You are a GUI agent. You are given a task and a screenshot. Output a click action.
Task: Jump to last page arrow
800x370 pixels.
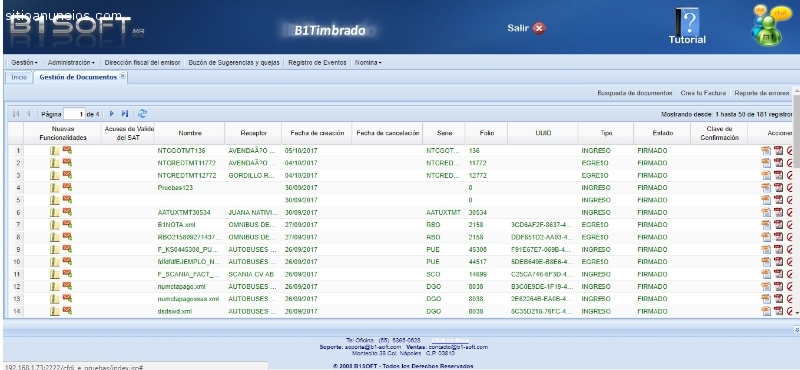click(x=124, y=114)
